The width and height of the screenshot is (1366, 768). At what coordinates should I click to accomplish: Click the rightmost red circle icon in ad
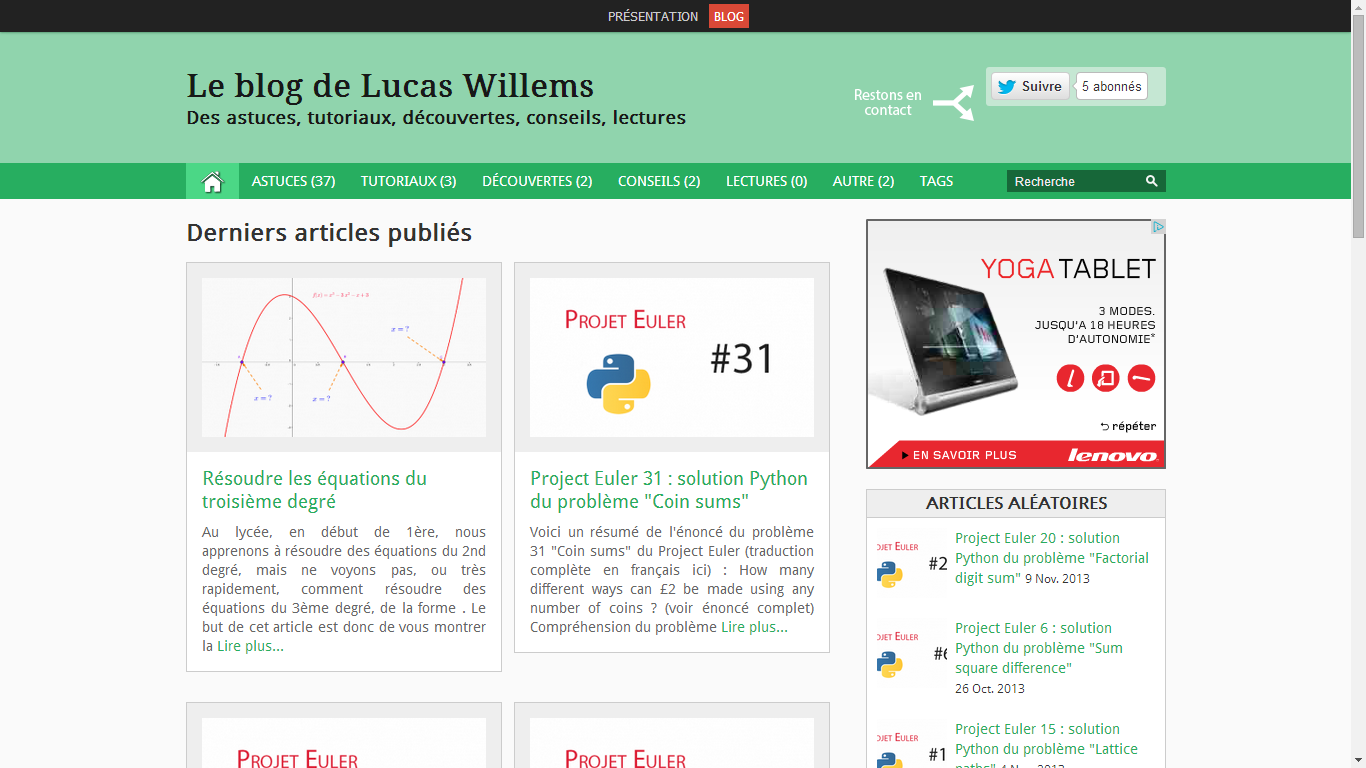point(1141,378)
